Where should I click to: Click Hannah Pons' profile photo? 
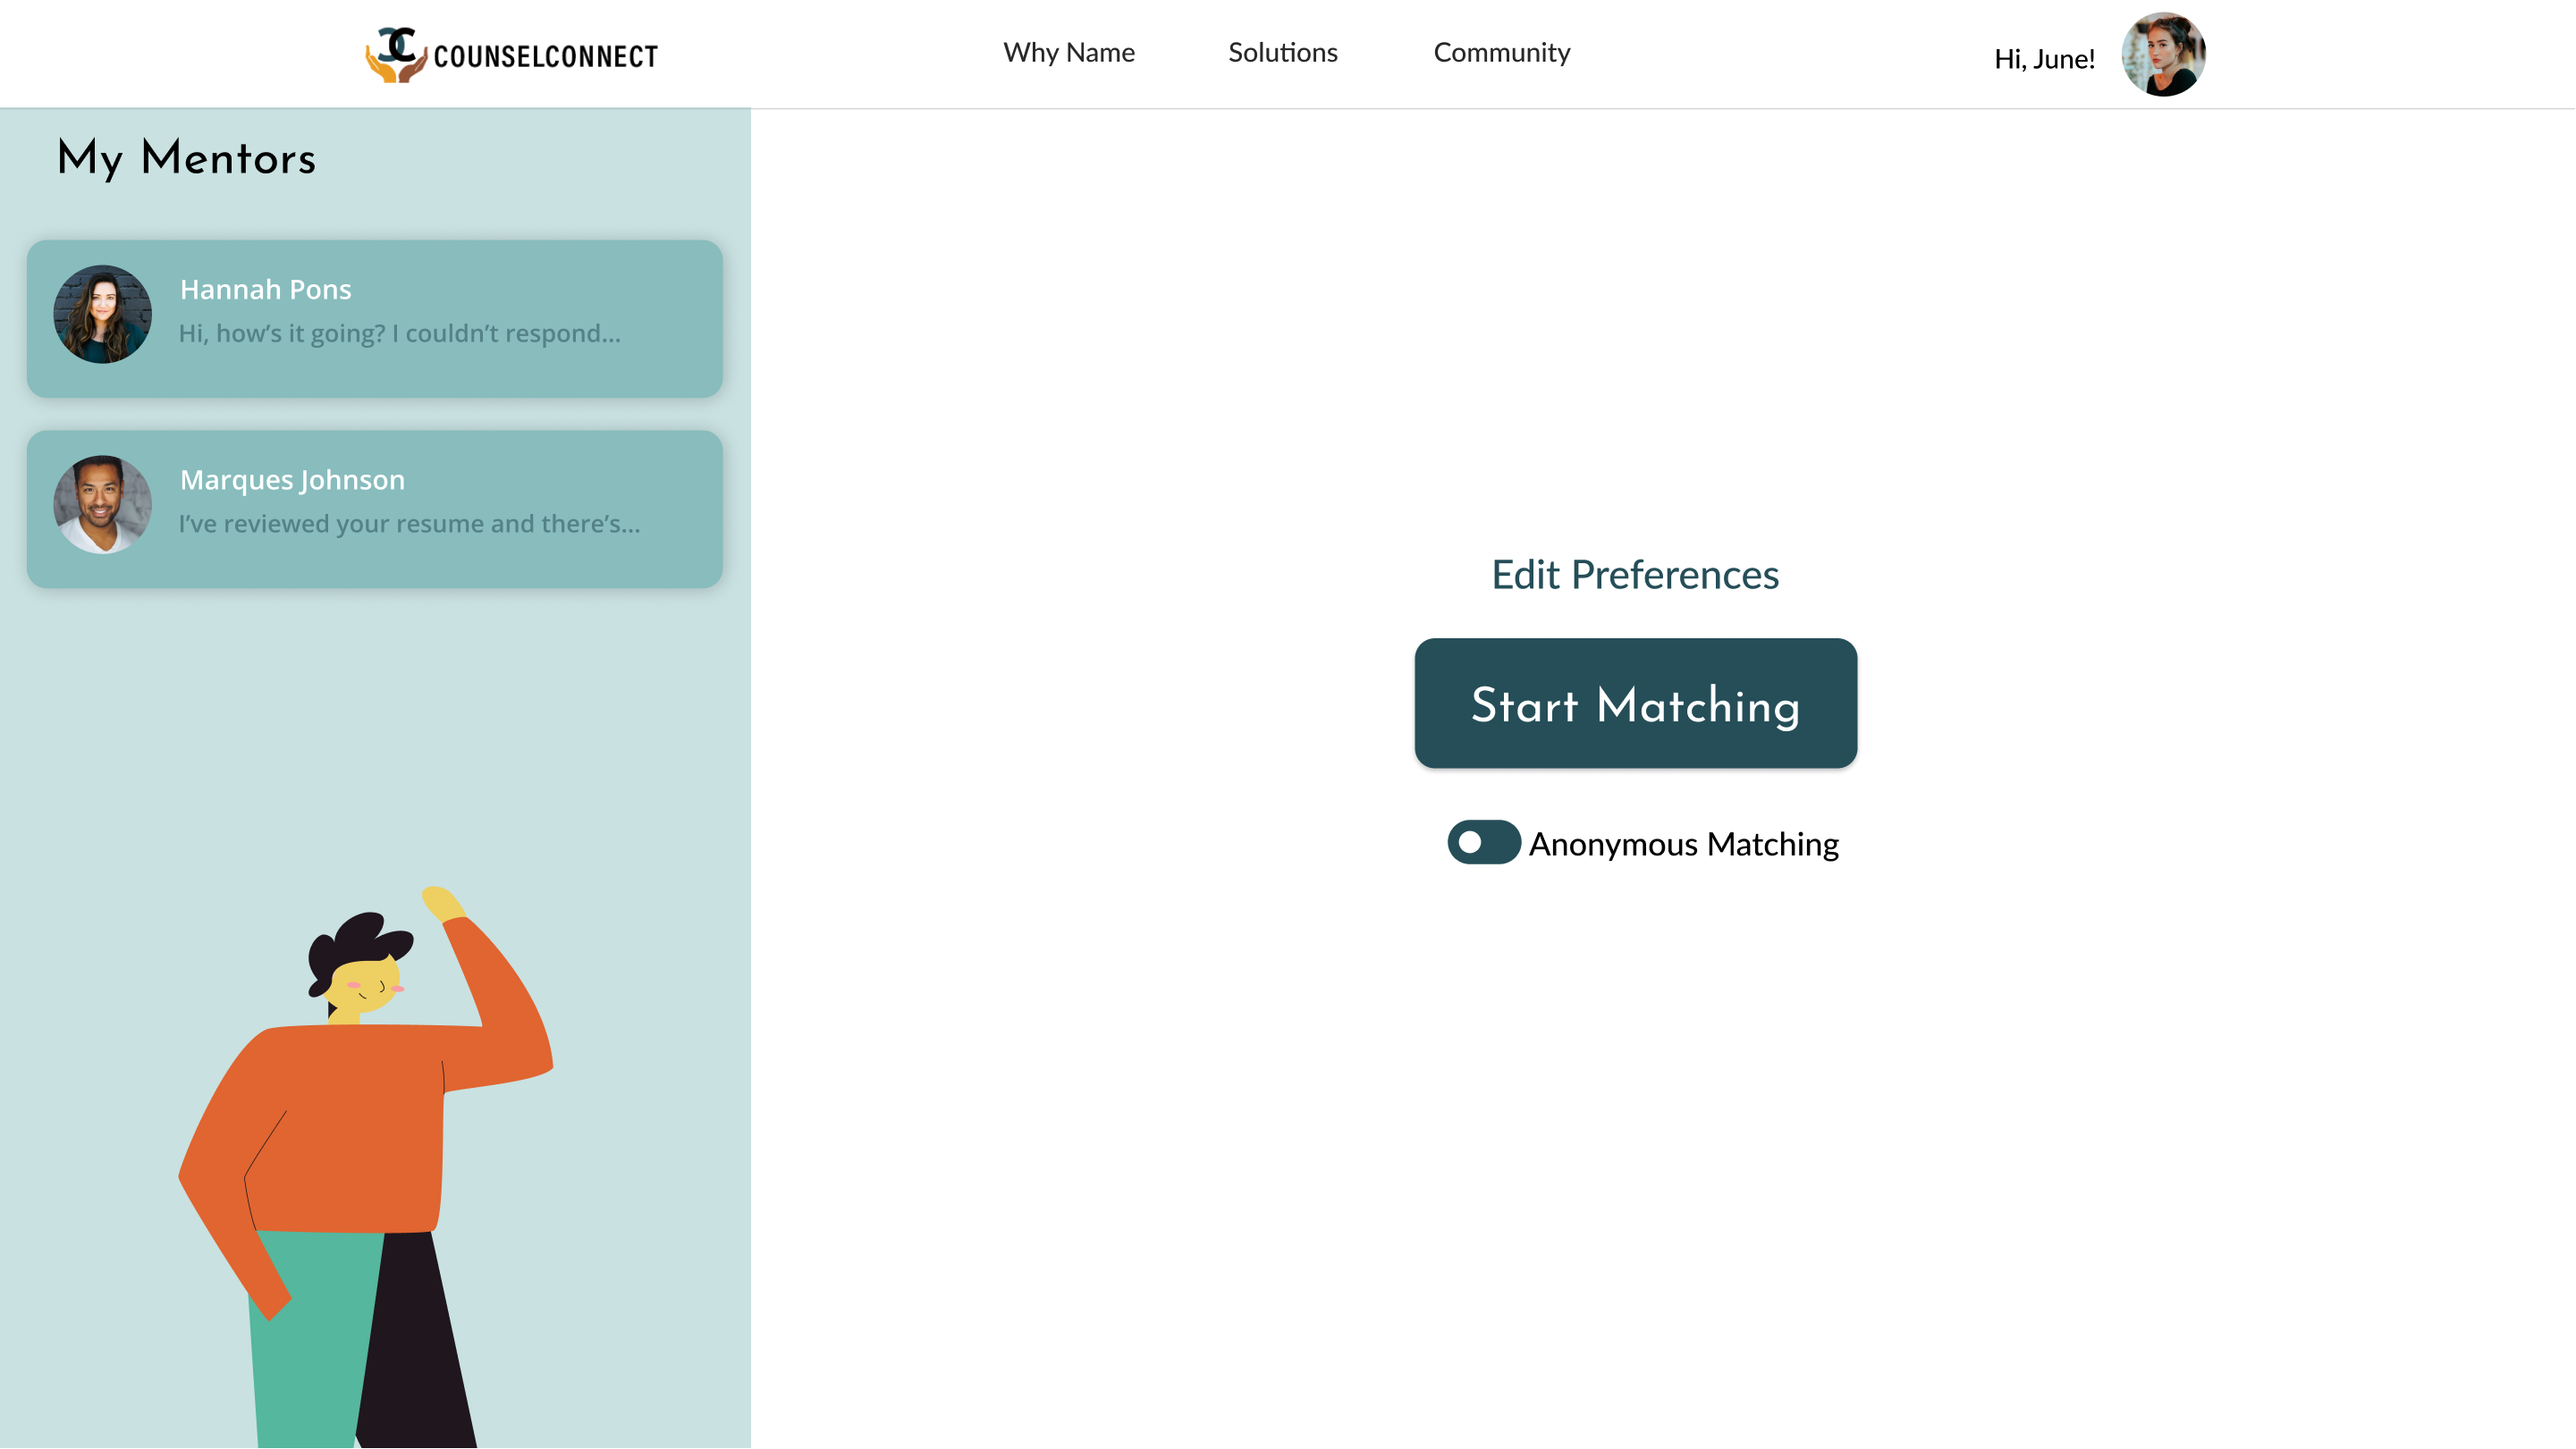point(102,314)
